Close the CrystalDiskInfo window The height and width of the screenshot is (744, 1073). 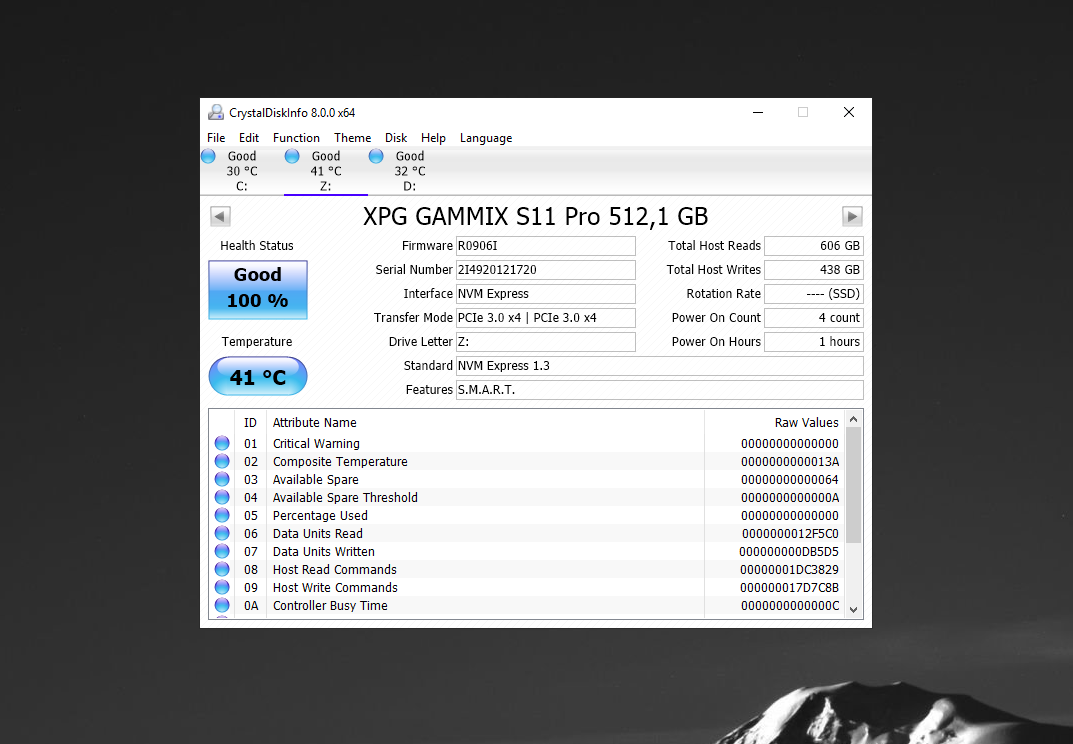[849, 112]
